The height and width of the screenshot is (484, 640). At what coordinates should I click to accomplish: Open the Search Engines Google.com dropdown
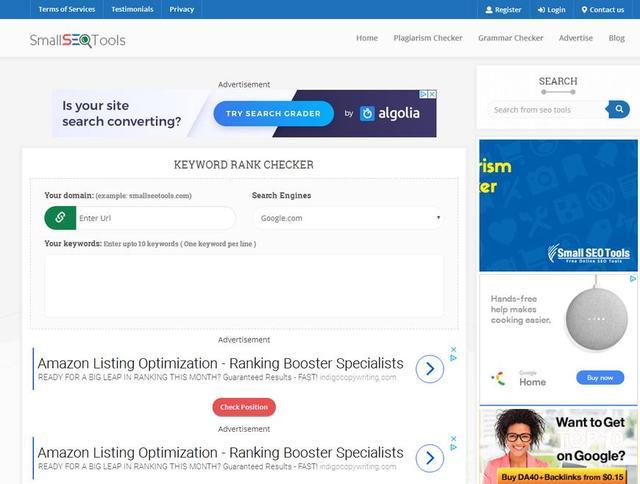(349, 218)
